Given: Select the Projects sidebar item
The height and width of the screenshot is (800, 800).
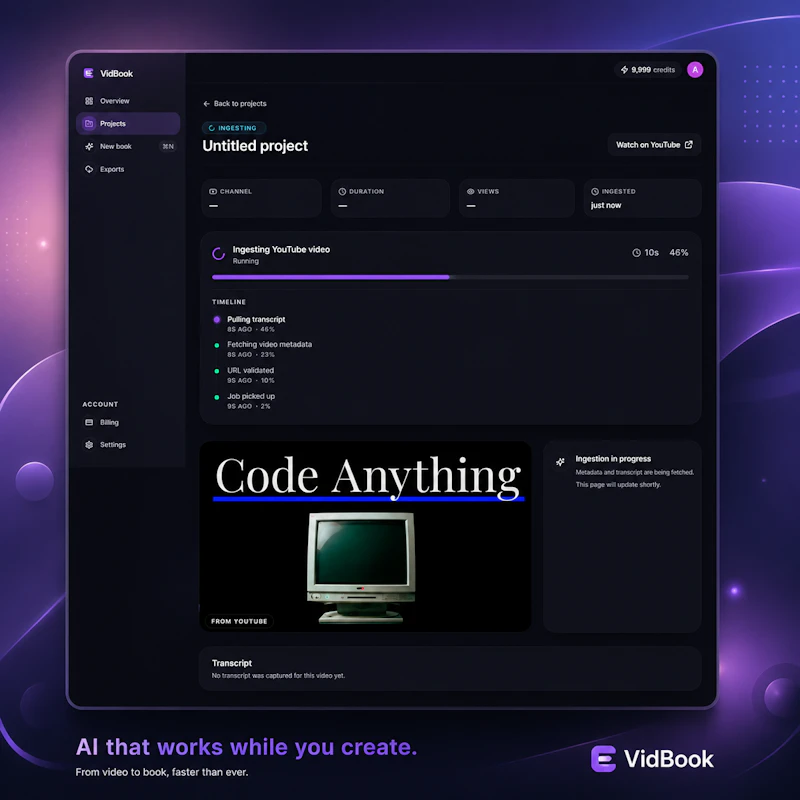Looking at the screenshot, I should tap(128, 123).
